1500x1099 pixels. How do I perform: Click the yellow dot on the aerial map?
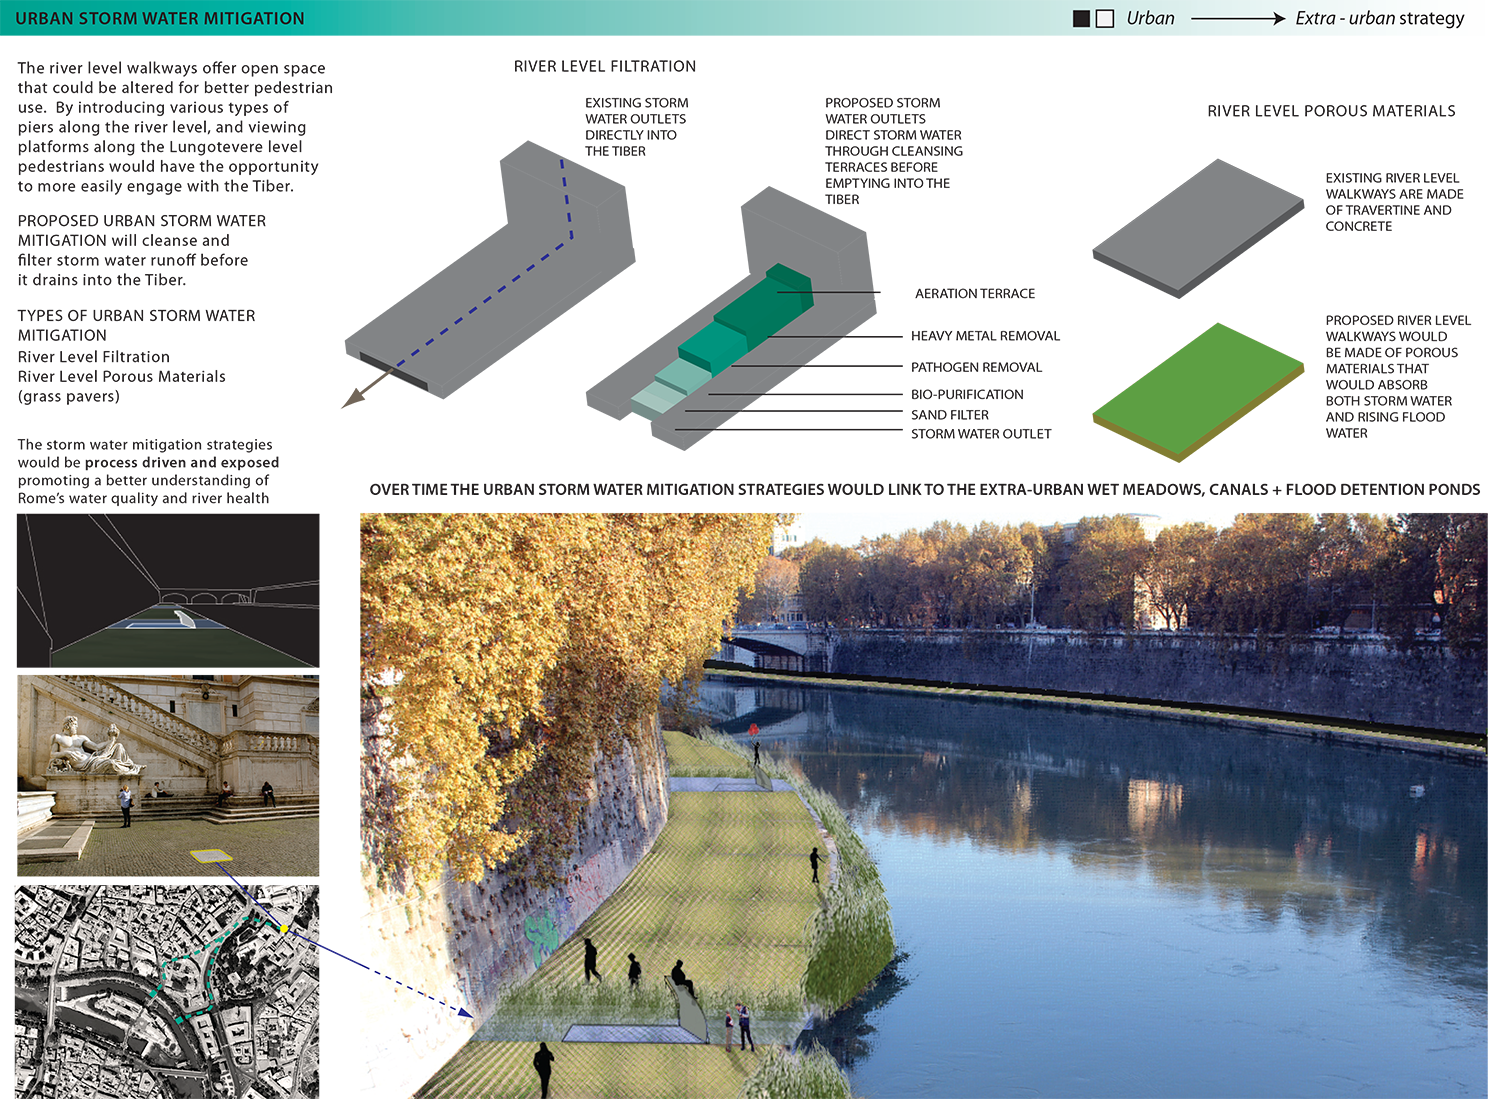tap(284, 929)
